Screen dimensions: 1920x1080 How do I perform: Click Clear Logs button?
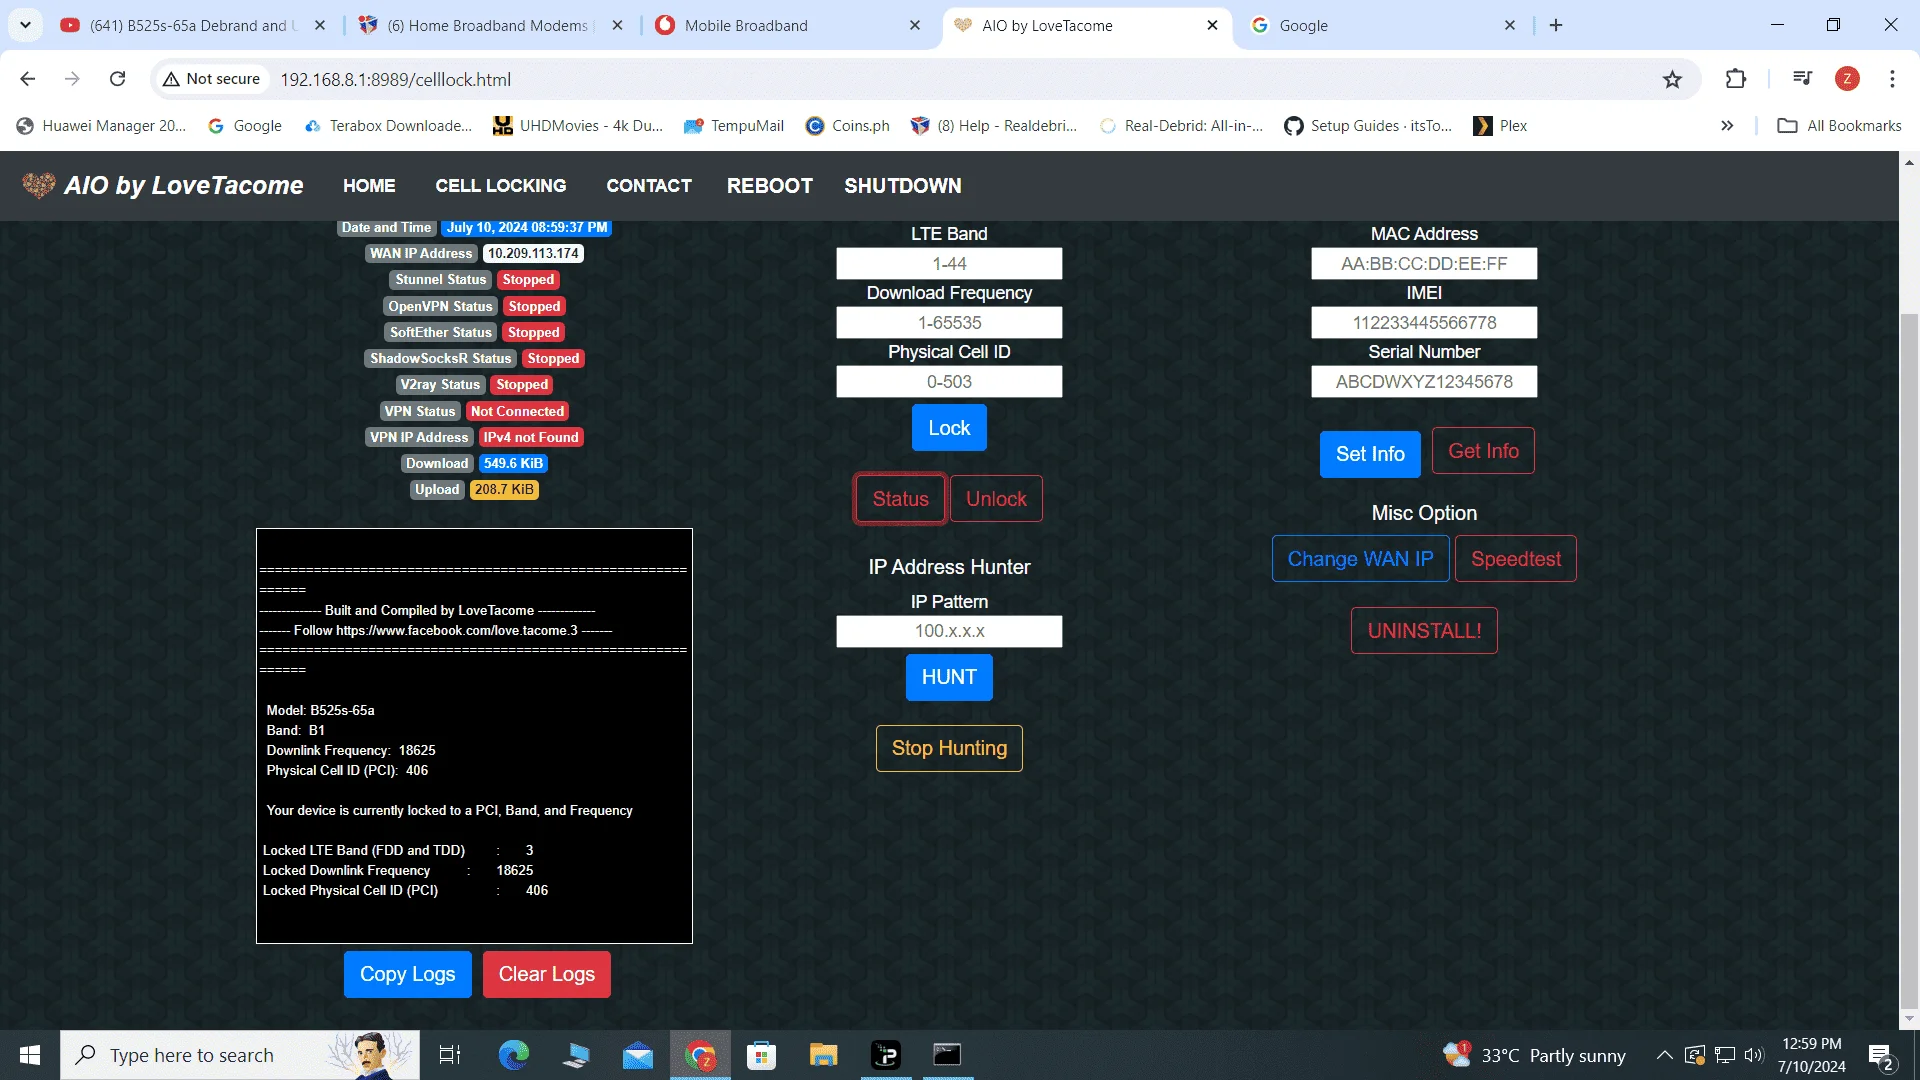pos(546,975)
